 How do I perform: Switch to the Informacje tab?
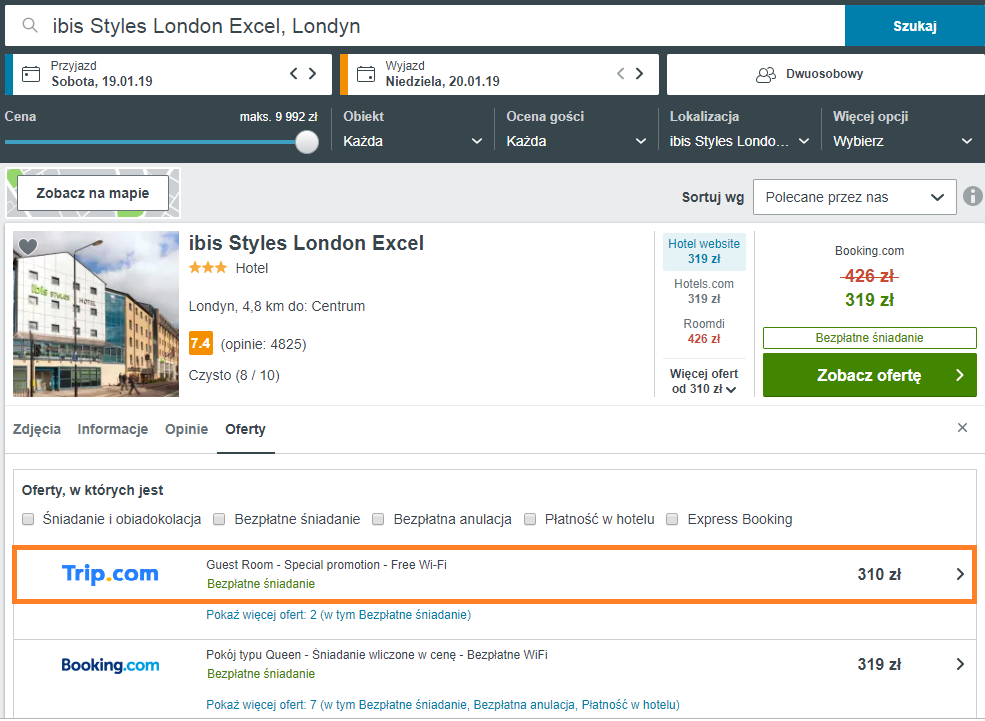tap(113, 430)
